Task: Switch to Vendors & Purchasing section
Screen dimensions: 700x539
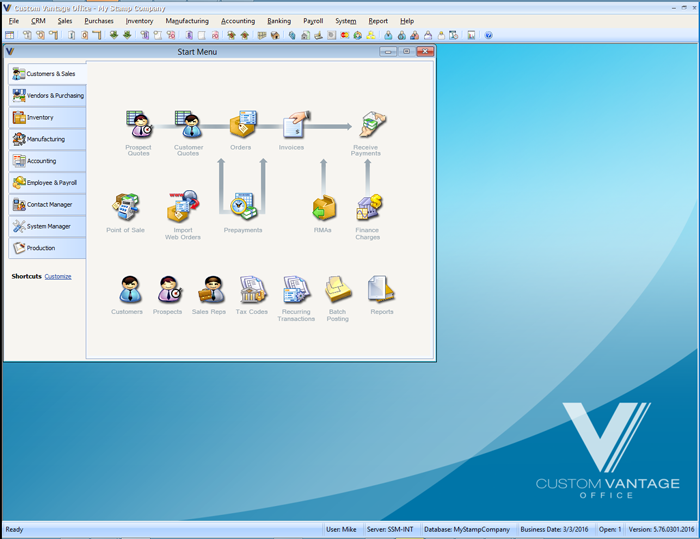Action: tap(47, 96)
